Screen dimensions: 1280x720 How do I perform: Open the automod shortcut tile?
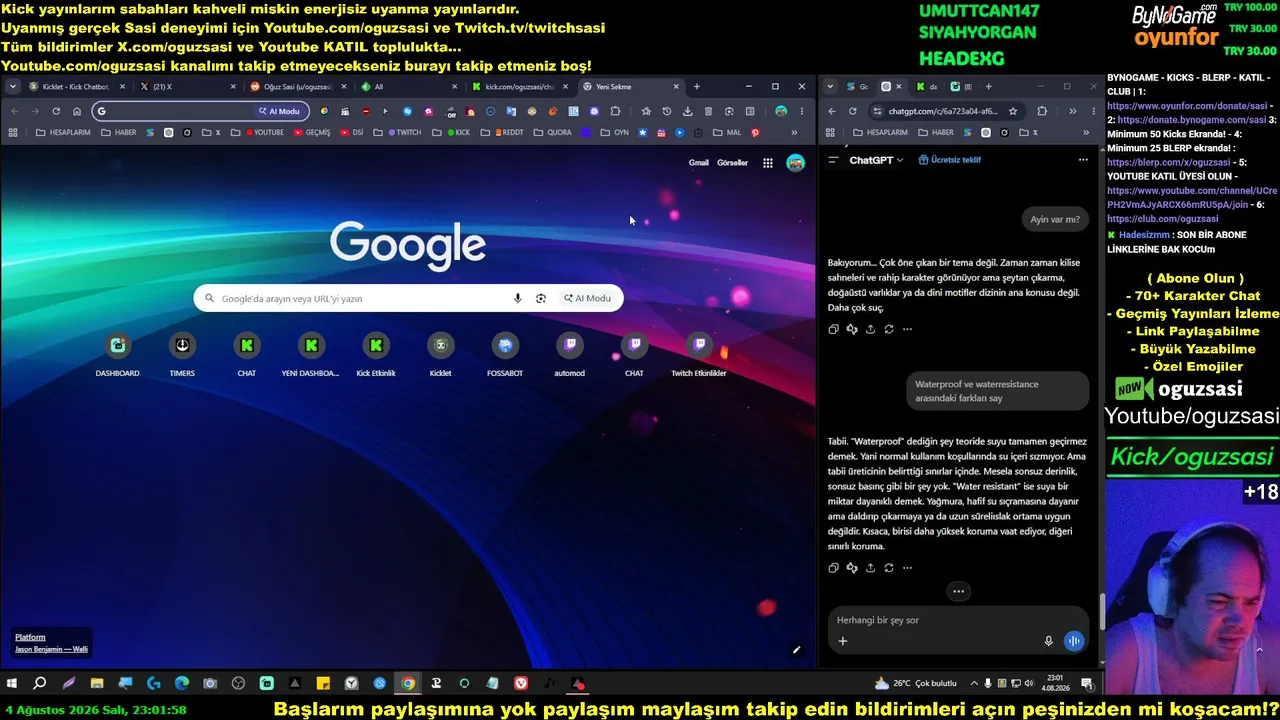[x=569, y=354]
